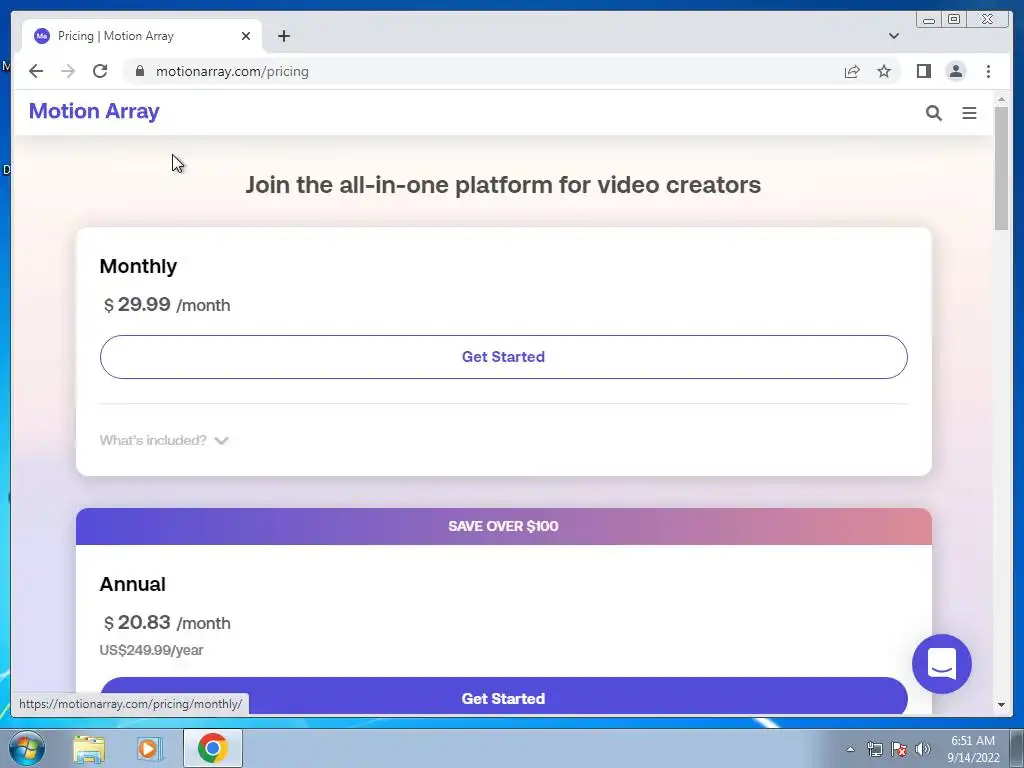Click the SAVE OVER $100 banner
This screenshot has width=1024, height=768.
tap(504, 526)
